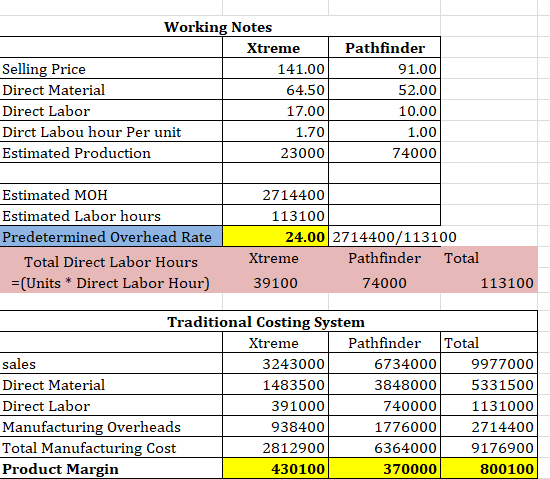The image size is (550, 479).
Task: Select the 39100 Xtreme labor hours value
Action: (275, 283)
